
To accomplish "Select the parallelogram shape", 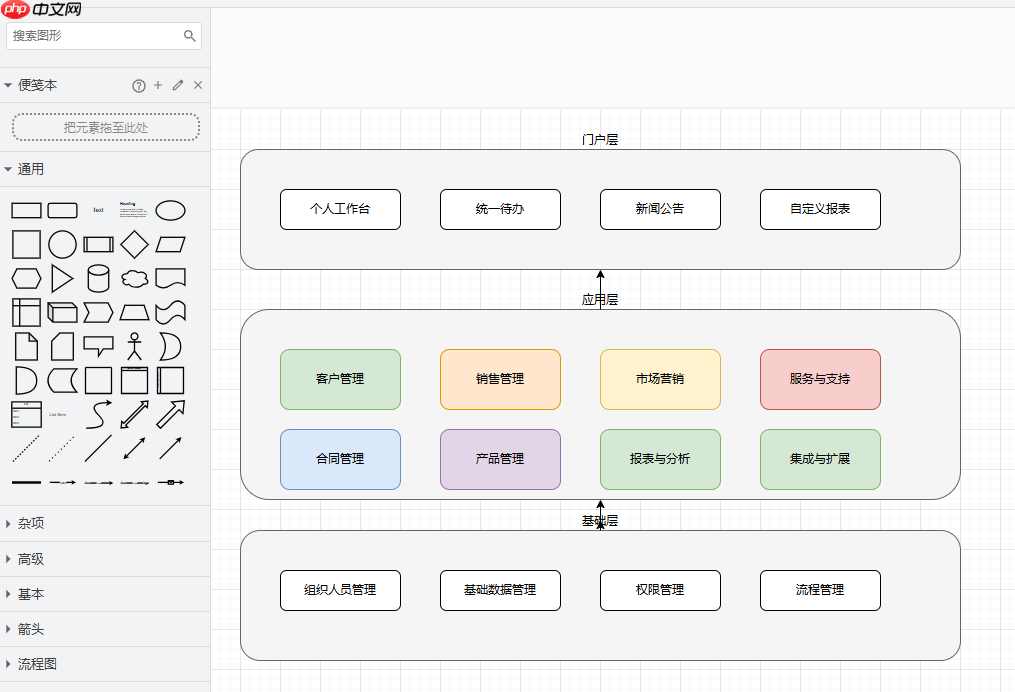I will 170,245.
